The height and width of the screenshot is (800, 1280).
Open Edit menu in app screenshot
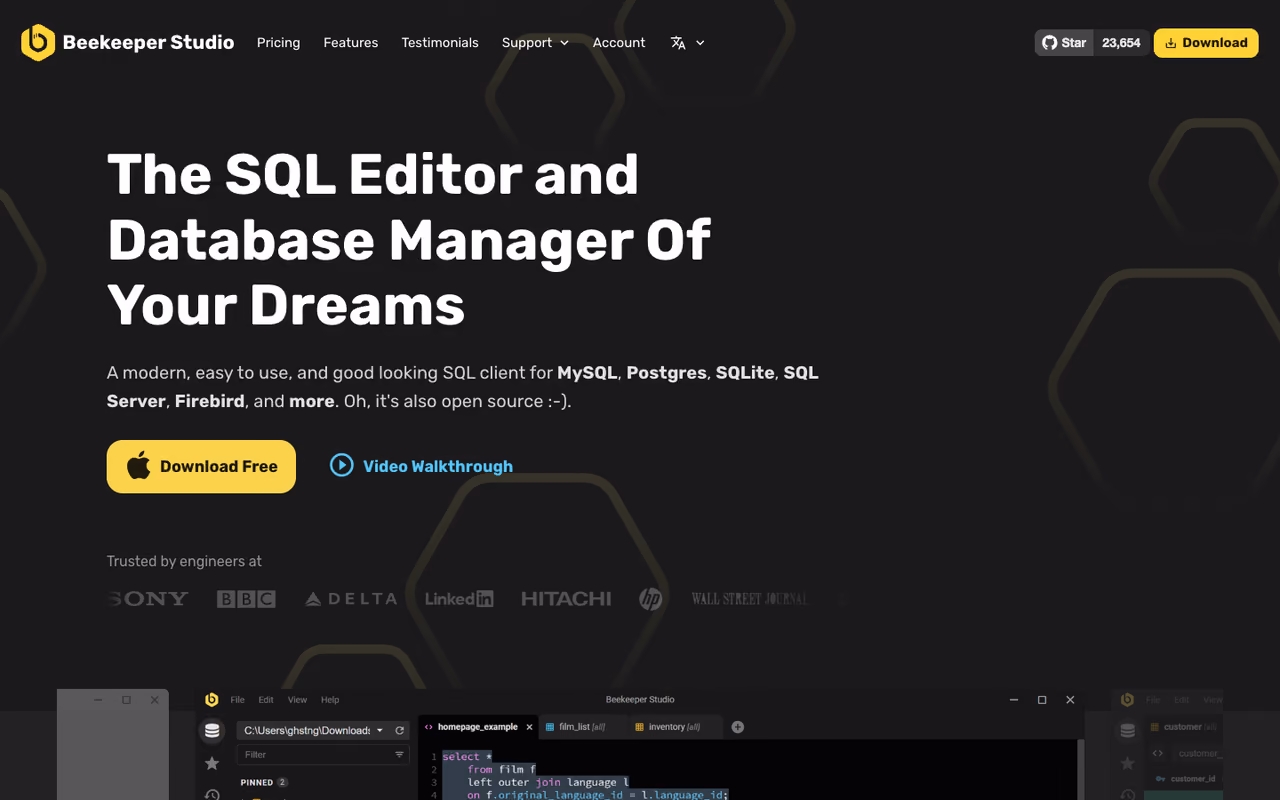tap(266, 700)
